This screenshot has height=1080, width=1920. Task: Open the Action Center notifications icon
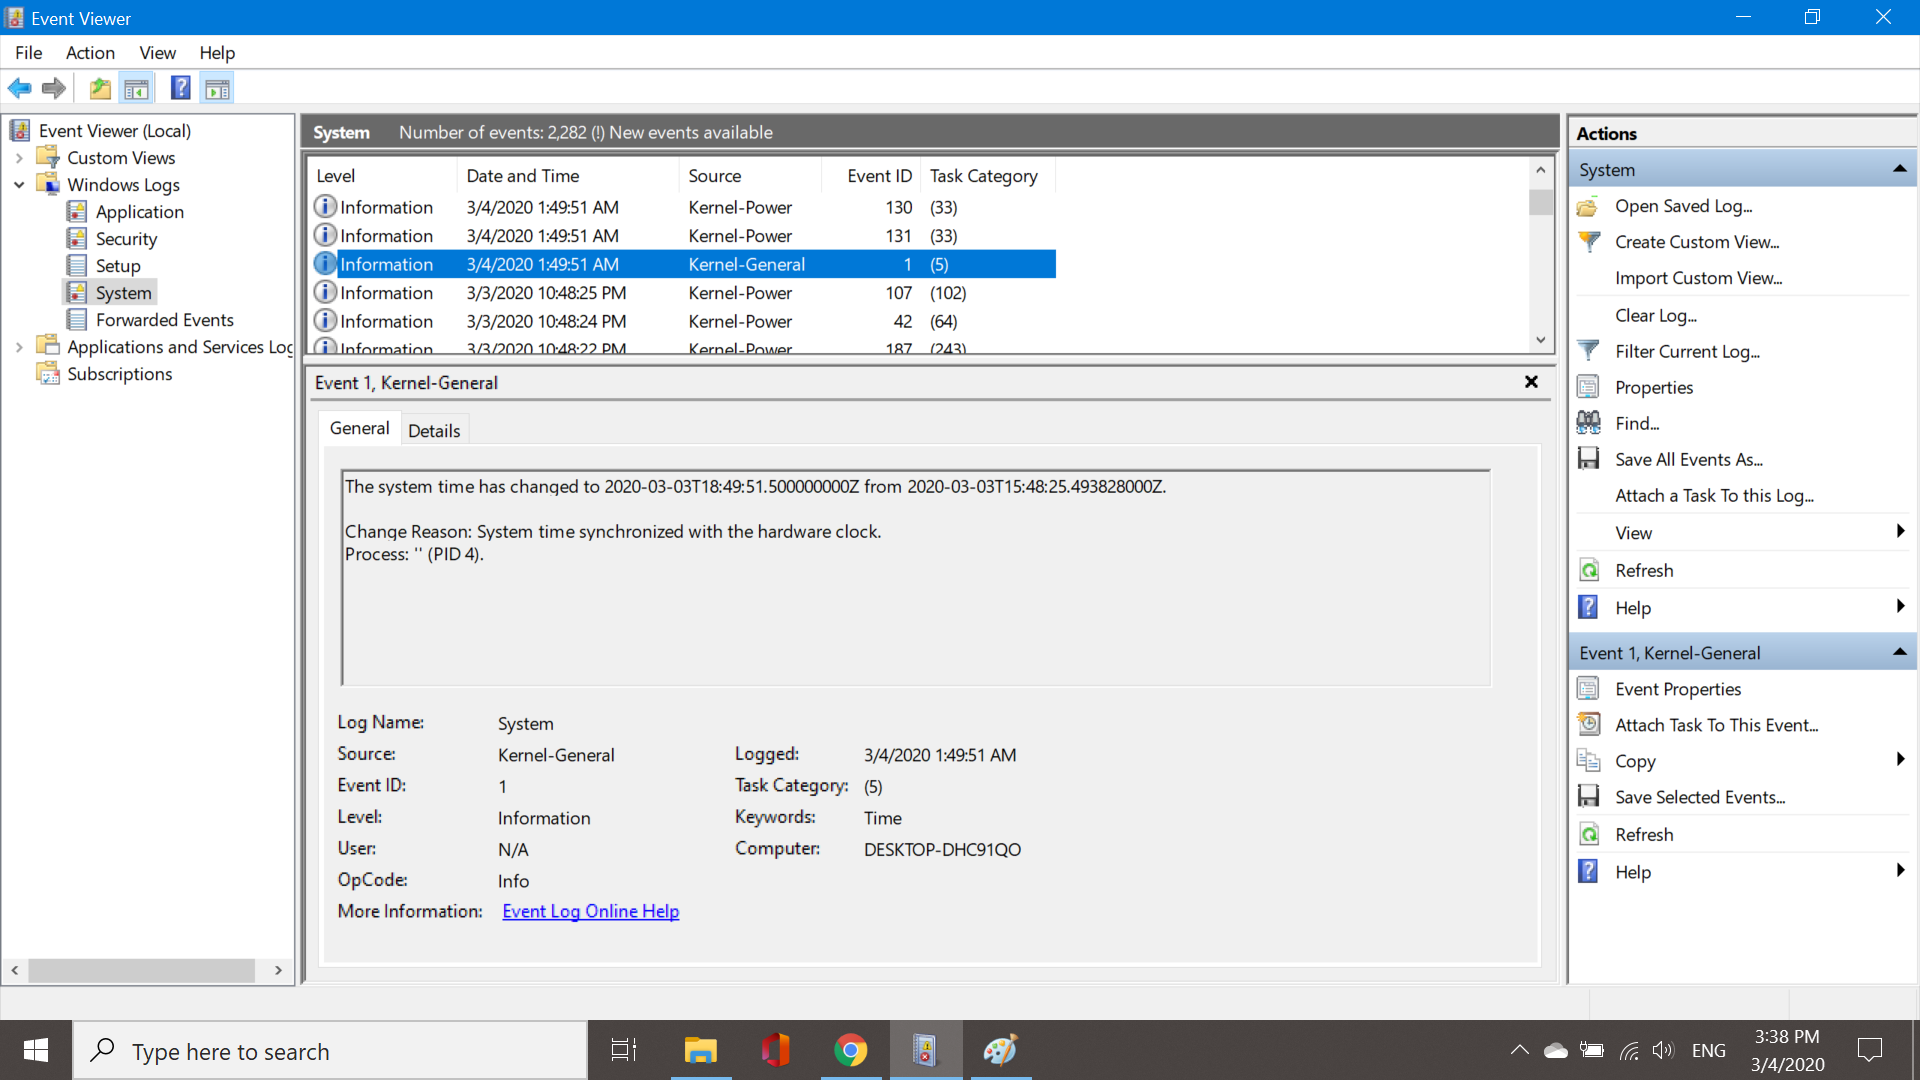coord(1869,1050)
